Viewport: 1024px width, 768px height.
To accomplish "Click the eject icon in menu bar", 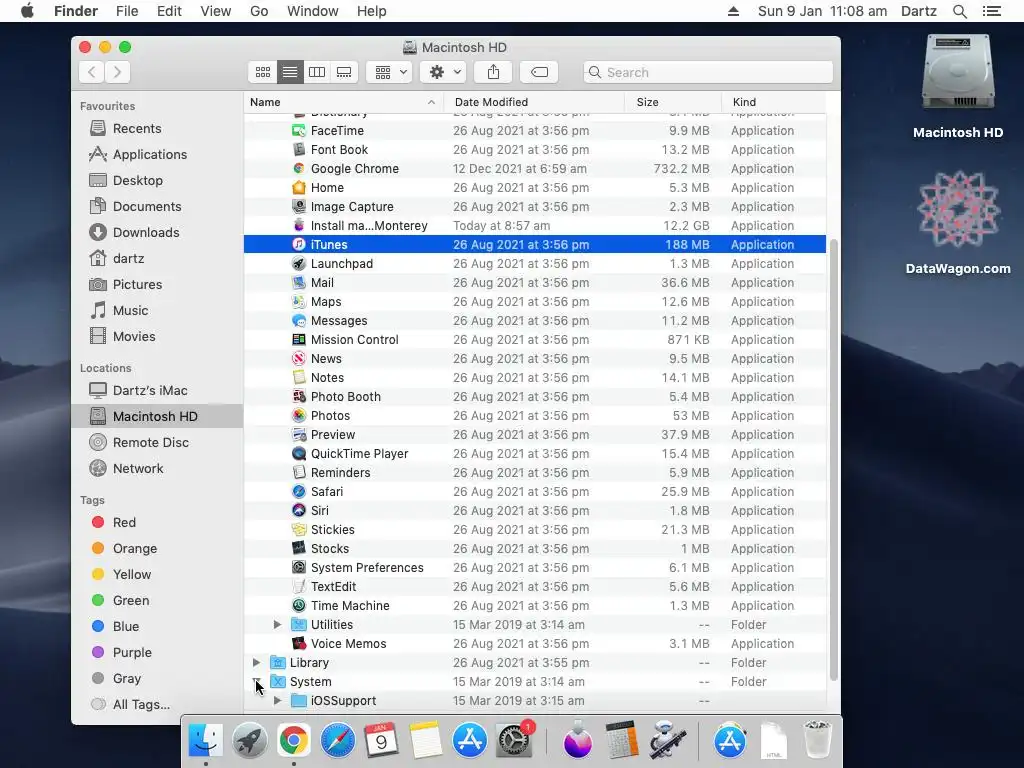I will point(733,11).
